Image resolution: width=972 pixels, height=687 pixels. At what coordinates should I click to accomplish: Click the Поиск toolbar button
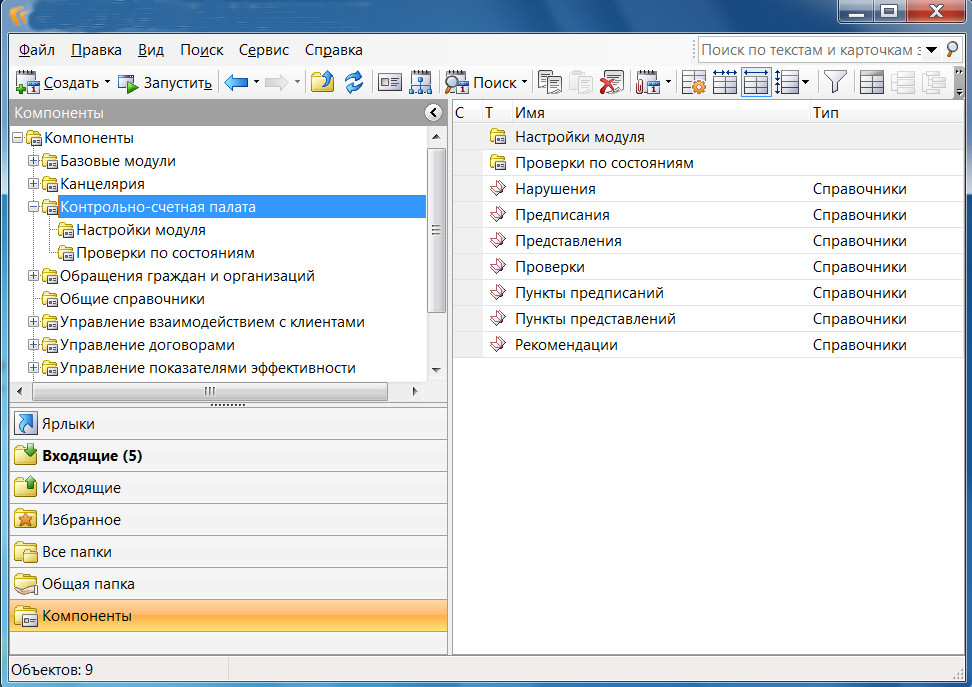point(480,82)
